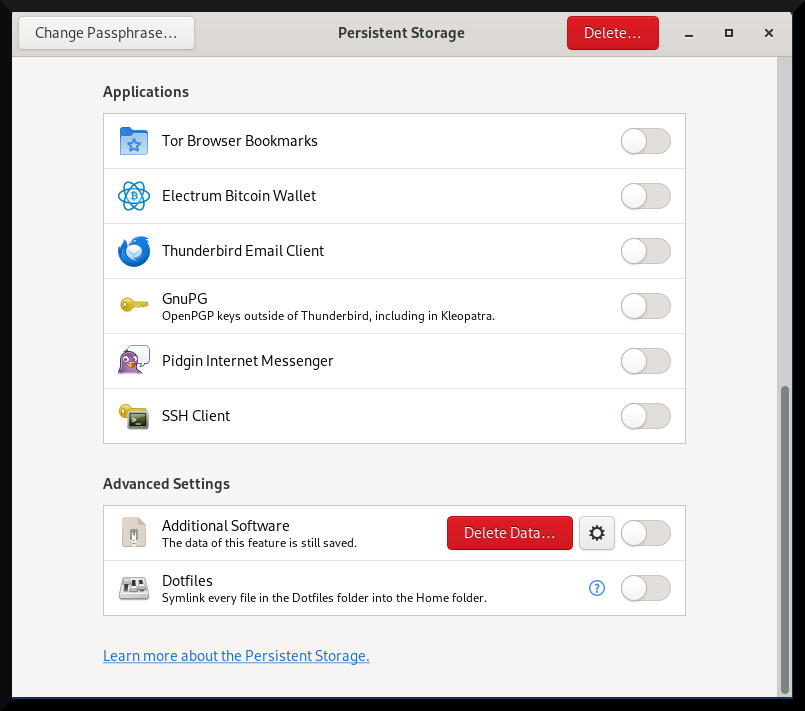
Task: Click the Dotfiles icon
Action: [x=133, y=588]
